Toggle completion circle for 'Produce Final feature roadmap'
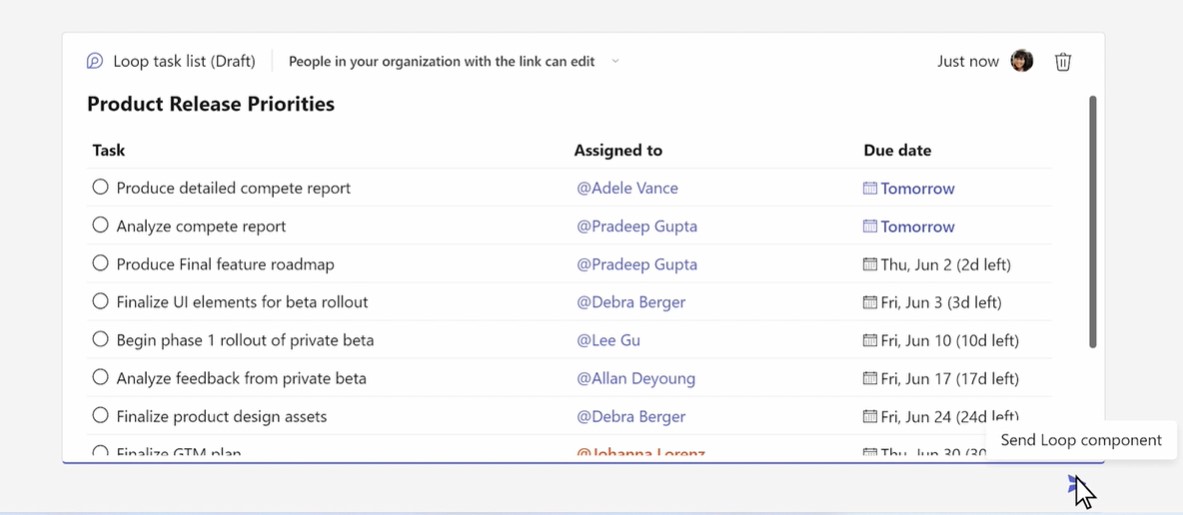Screen dimensions: 1183x515 (x=100, y=264)
